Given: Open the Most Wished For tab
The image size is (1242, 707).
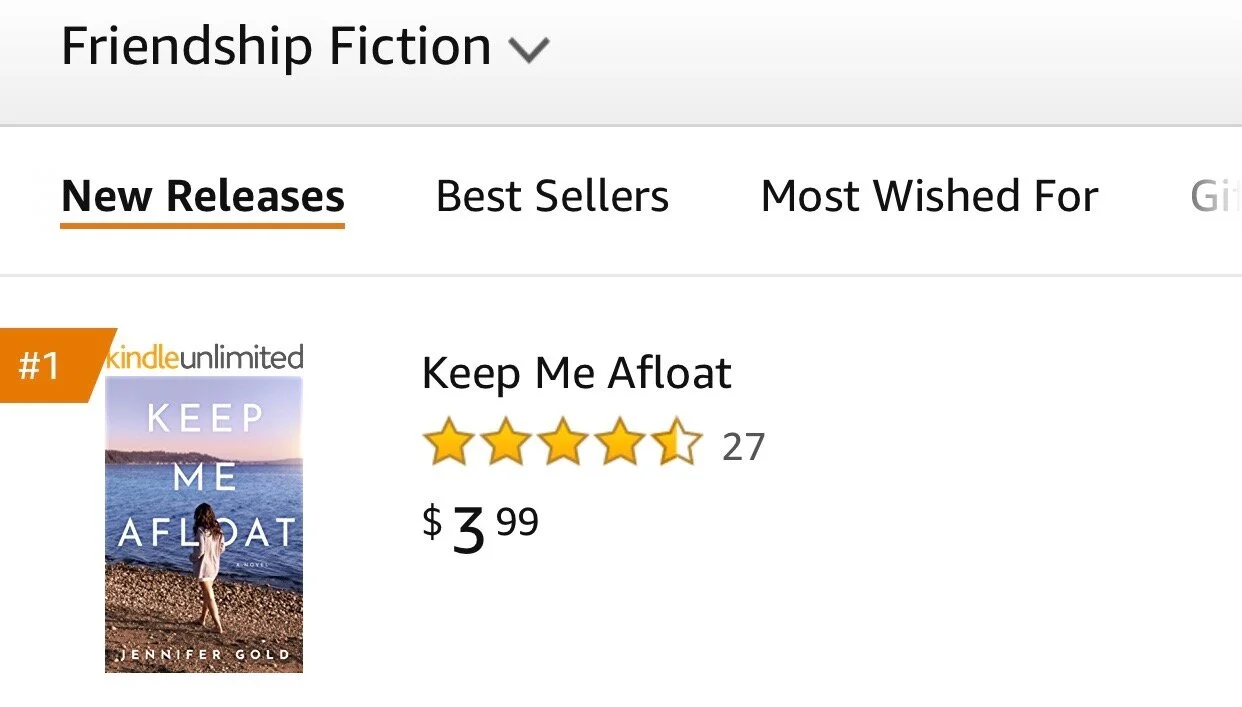Looking at the screenshot, I should (929, 196).
